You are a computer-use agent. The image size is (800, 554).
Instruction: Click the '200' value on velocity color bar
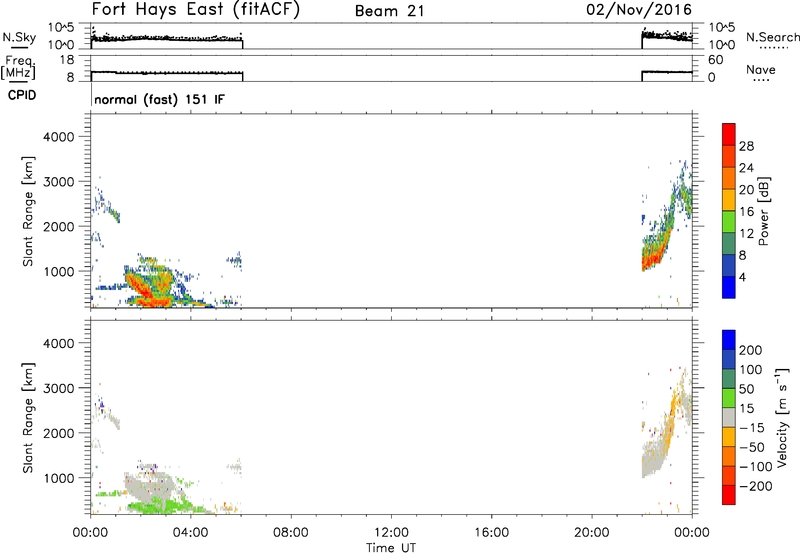point(751,350)
